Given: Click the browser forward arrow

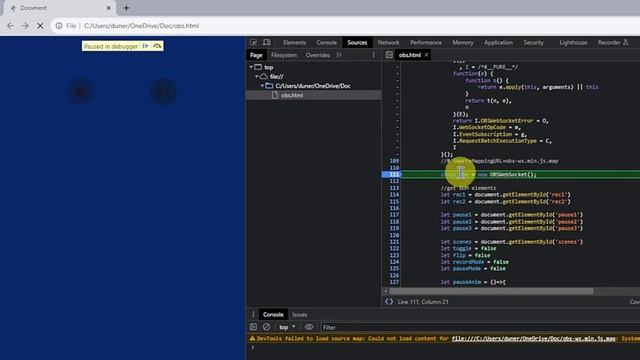Looking at the screenshot, I should coord(25,26).
